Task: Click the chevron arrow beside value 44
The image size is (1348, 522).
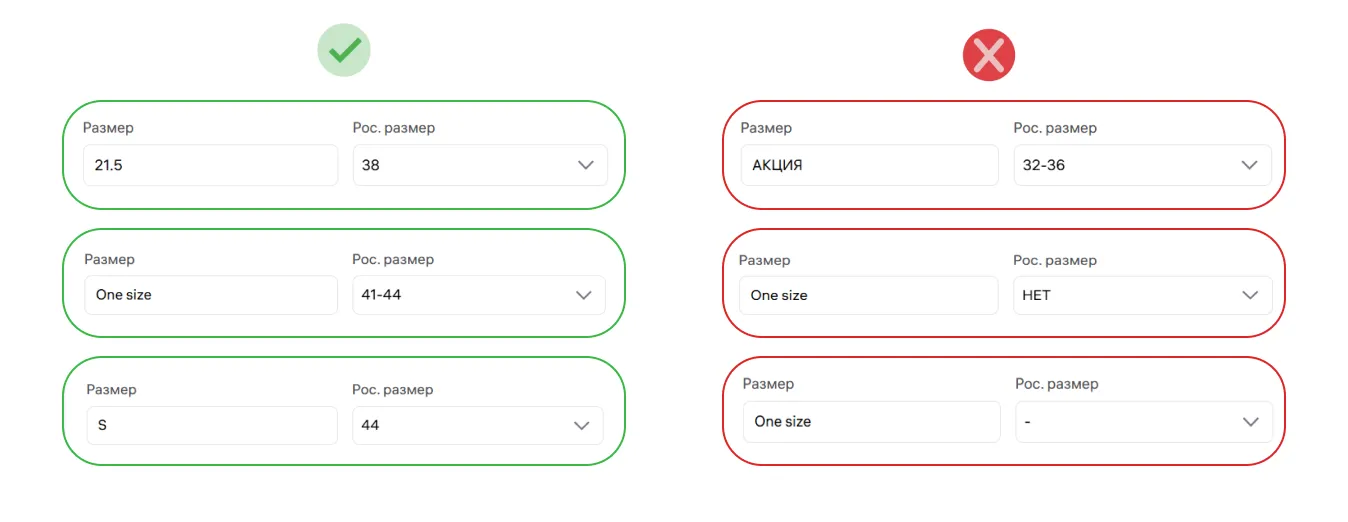Action: 582,425
